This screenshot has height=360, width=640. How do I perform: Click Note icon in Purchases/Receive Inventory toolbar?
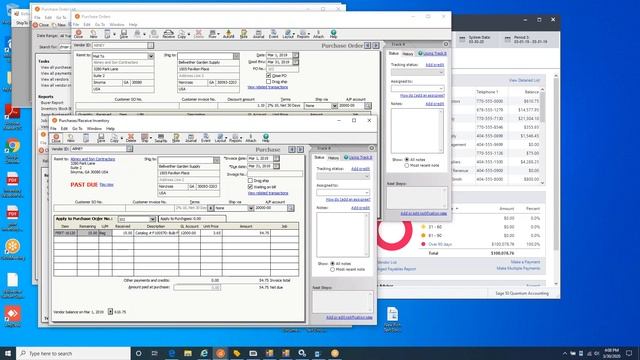point(176,138)
